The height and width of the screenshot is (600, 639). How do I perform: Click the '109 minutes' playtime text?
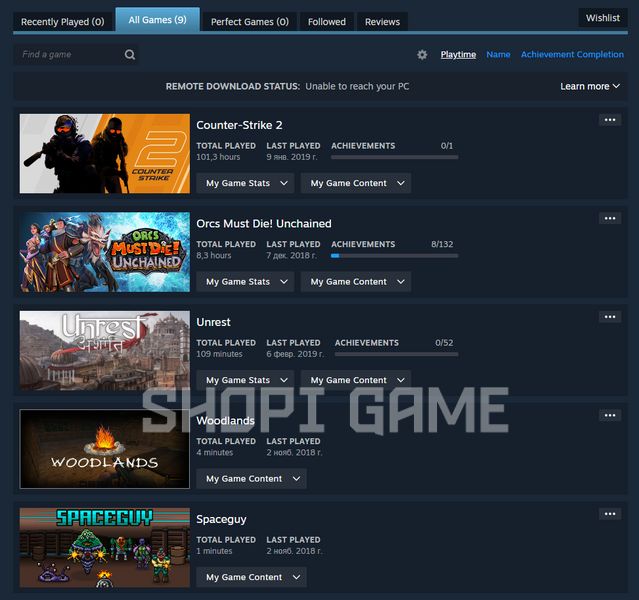click(219, 354)
